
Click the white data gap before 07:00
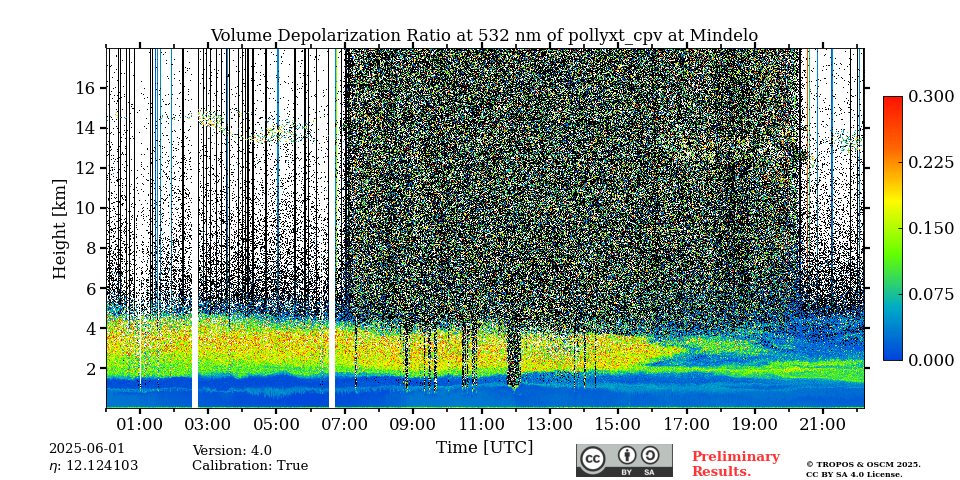pyautogui.click(x=332, y=228)
